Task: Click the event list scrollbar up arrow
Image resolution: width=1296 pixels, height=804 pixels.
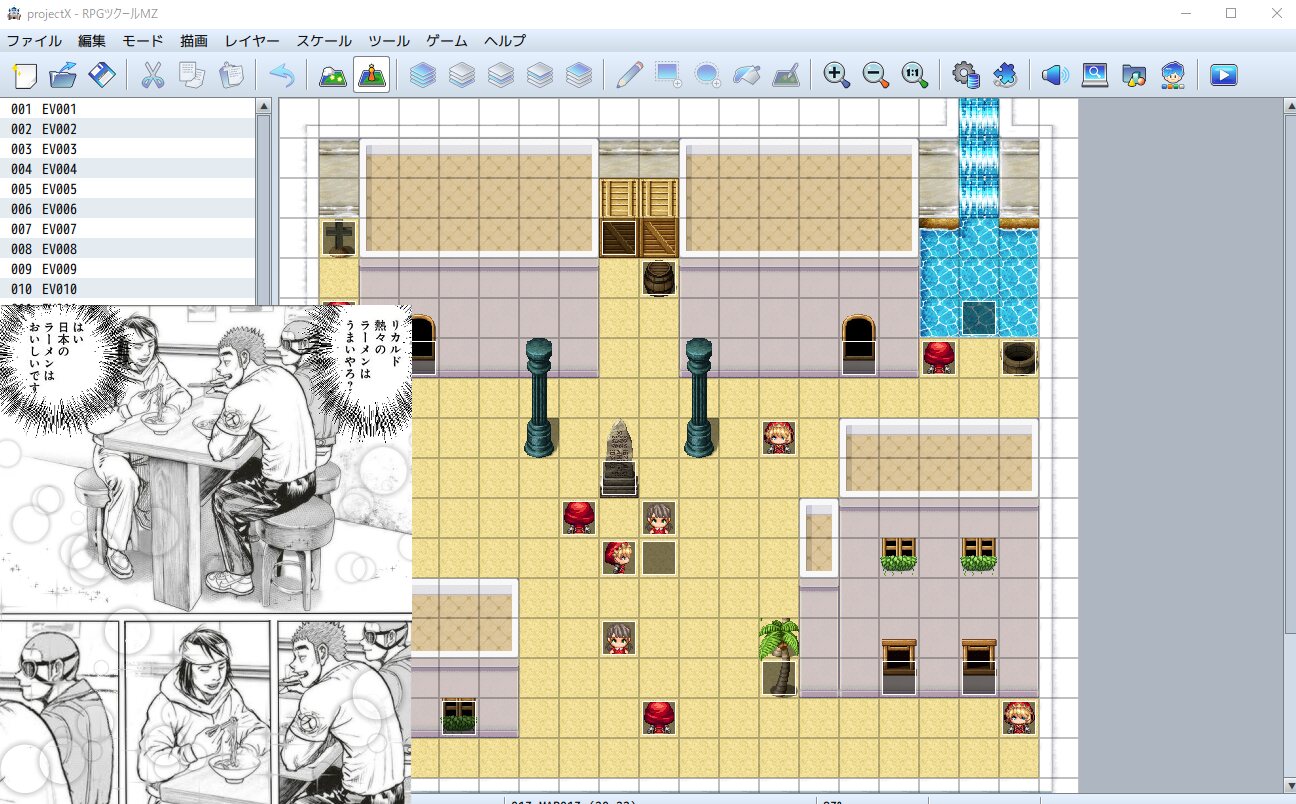Action: click(x=264, y=106)
